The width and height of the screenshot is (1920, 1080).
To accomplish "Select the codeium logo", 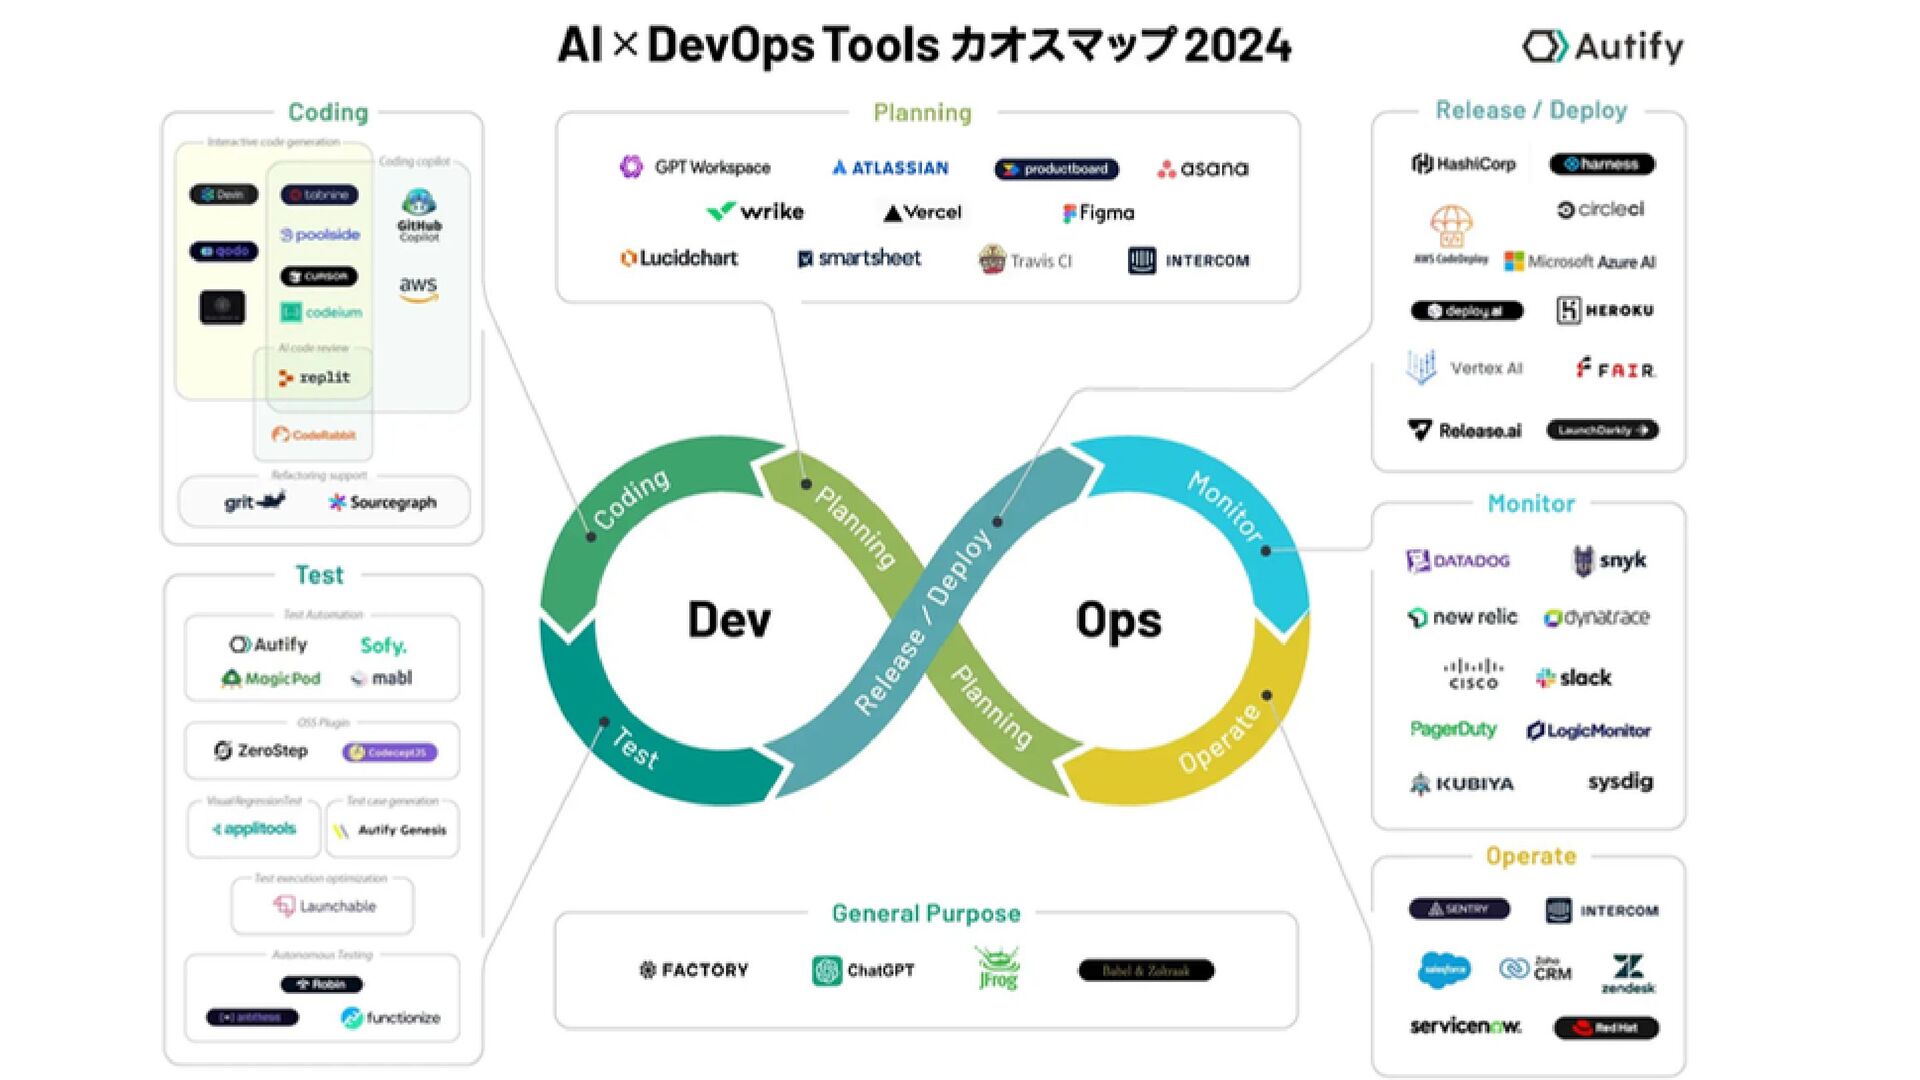I will [321, 312].
